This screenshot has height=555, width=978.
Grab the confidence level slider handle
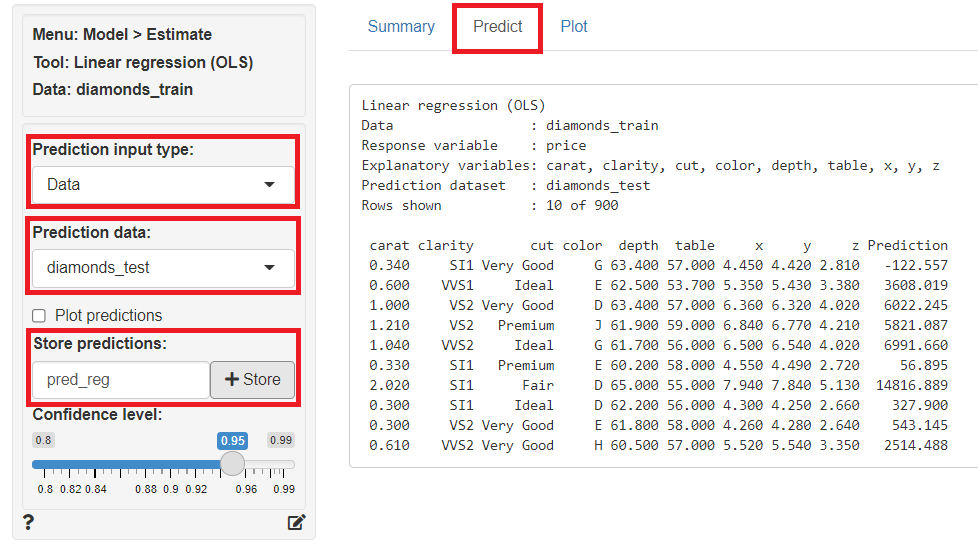(x=232, y=464)
